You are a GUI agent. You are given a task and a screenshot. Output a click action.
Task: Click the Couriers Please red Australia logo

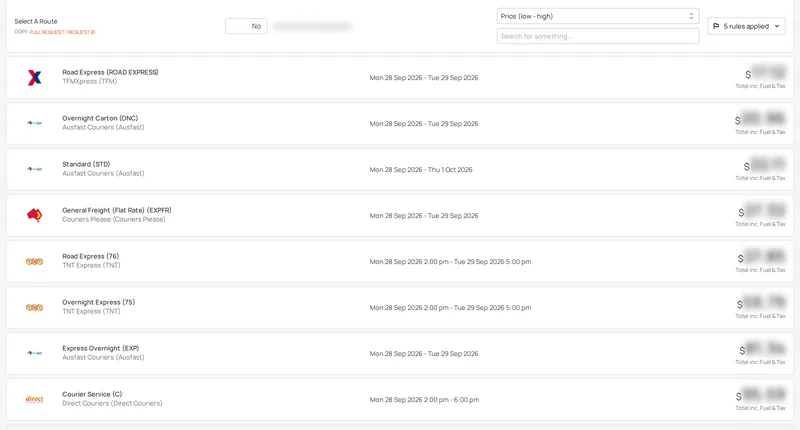pos(34,215)
